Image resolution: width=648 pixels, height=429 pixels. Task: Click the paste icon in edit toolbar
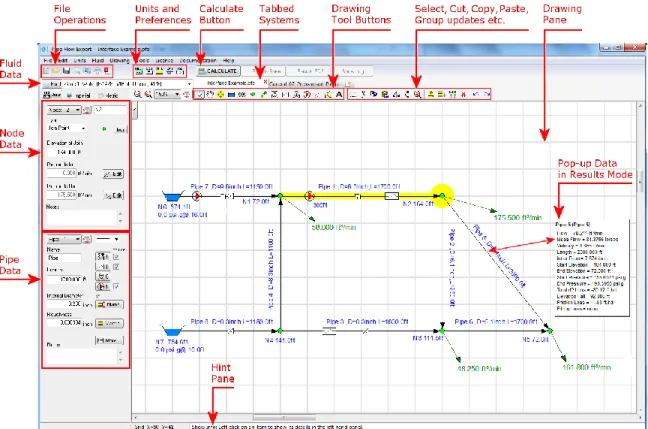(385, 95)
